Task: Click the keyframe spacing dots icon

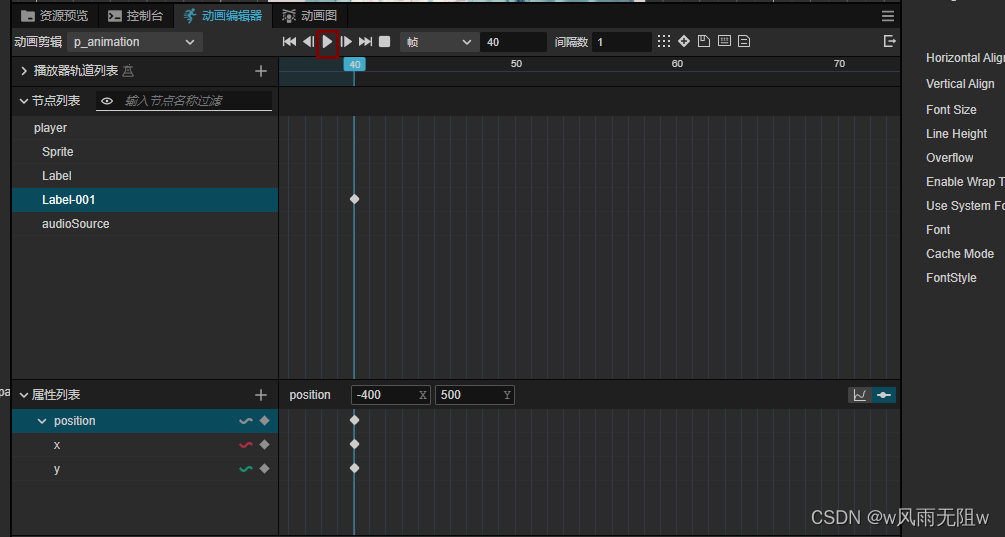Action: [664, 42]
